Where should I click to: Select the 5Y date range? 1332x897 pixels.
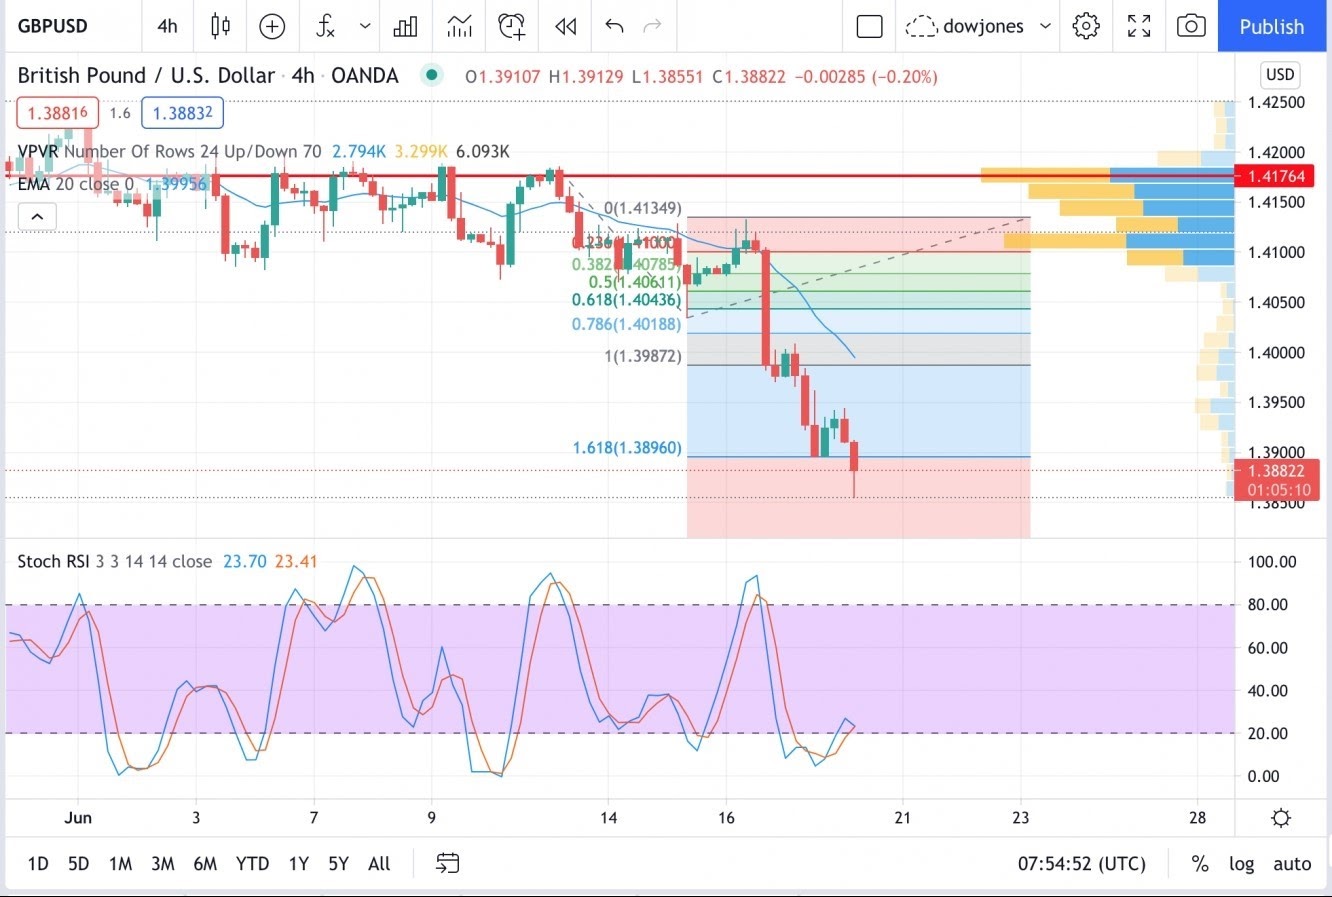[338, 863]
